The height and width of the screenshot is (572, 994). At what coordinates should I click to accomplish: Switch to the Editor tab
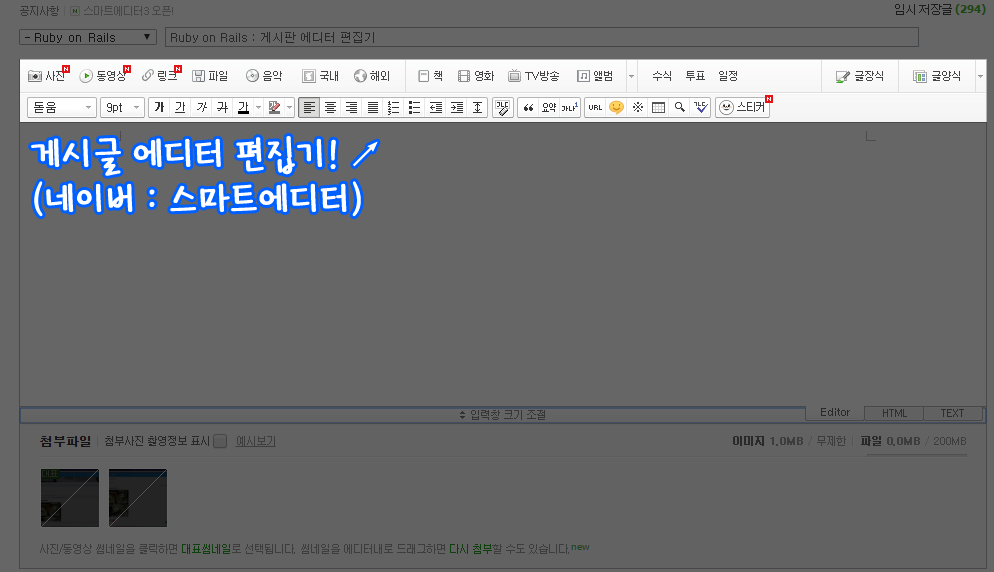835,412
